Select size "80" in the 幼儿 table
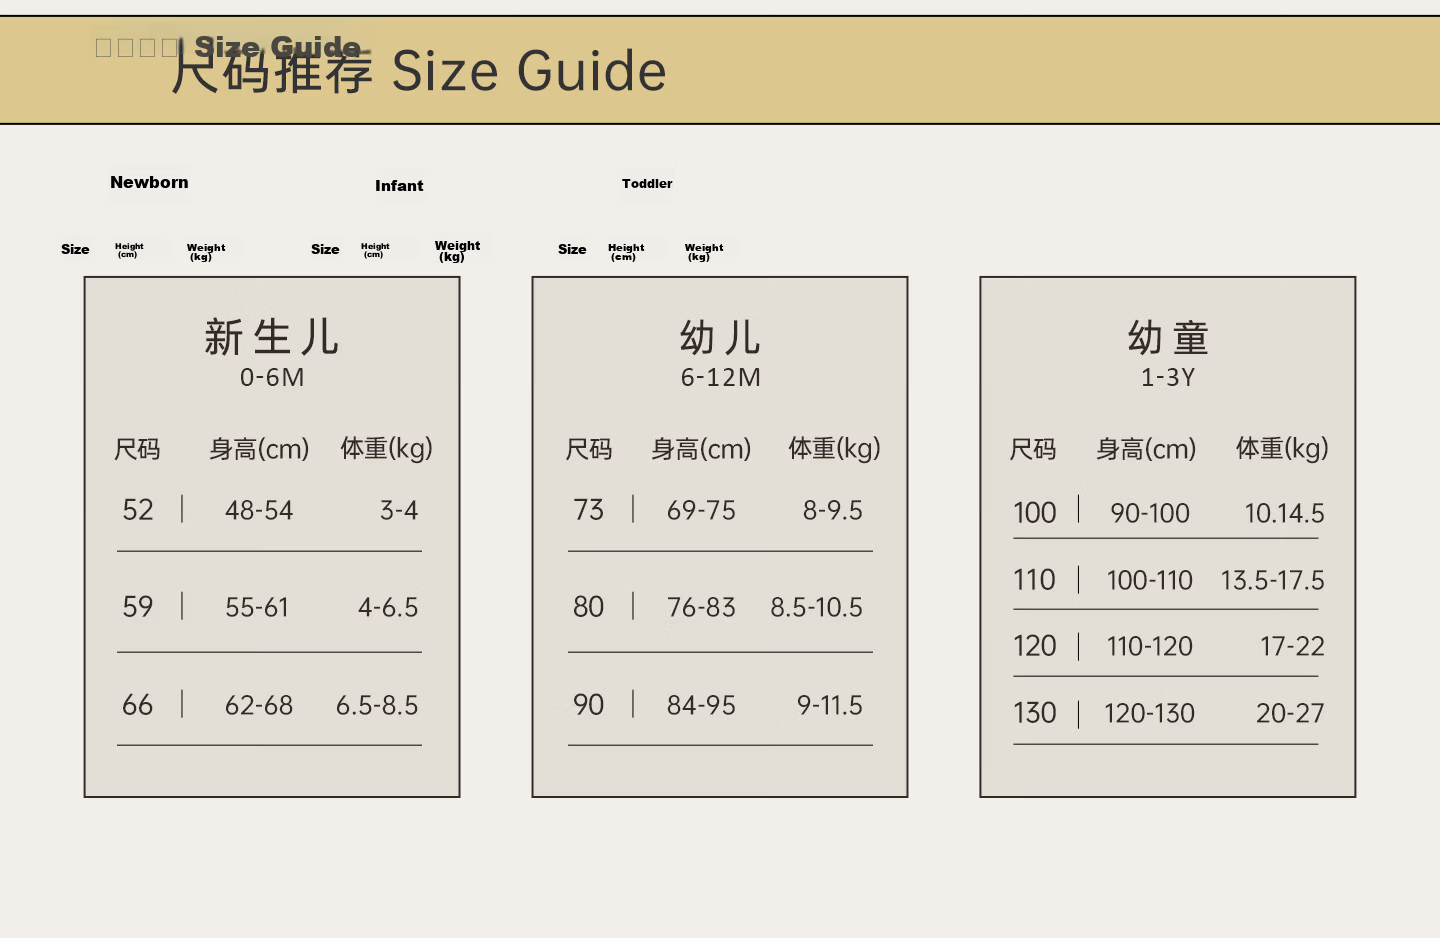Image resolution: width=1440 pixels, height=938 pixels. tap(589, 607)
